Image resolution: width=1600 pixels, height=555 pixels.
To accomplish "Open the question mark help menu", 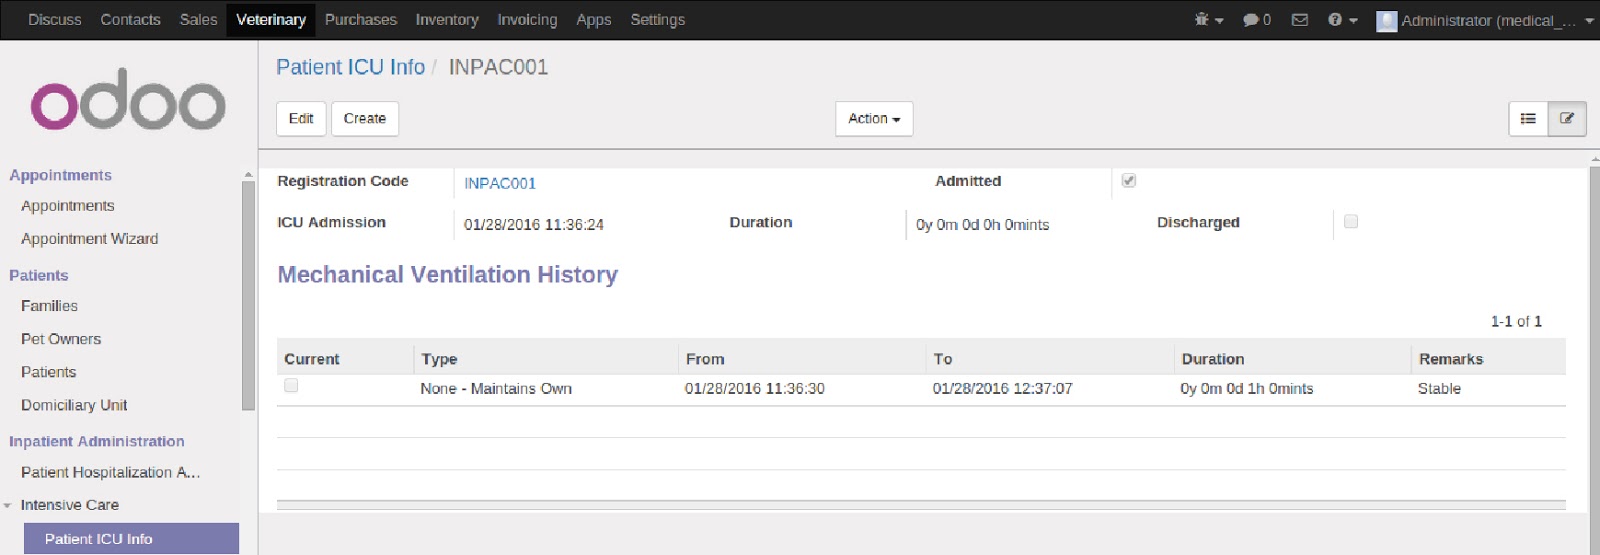I will [1342, 20].
